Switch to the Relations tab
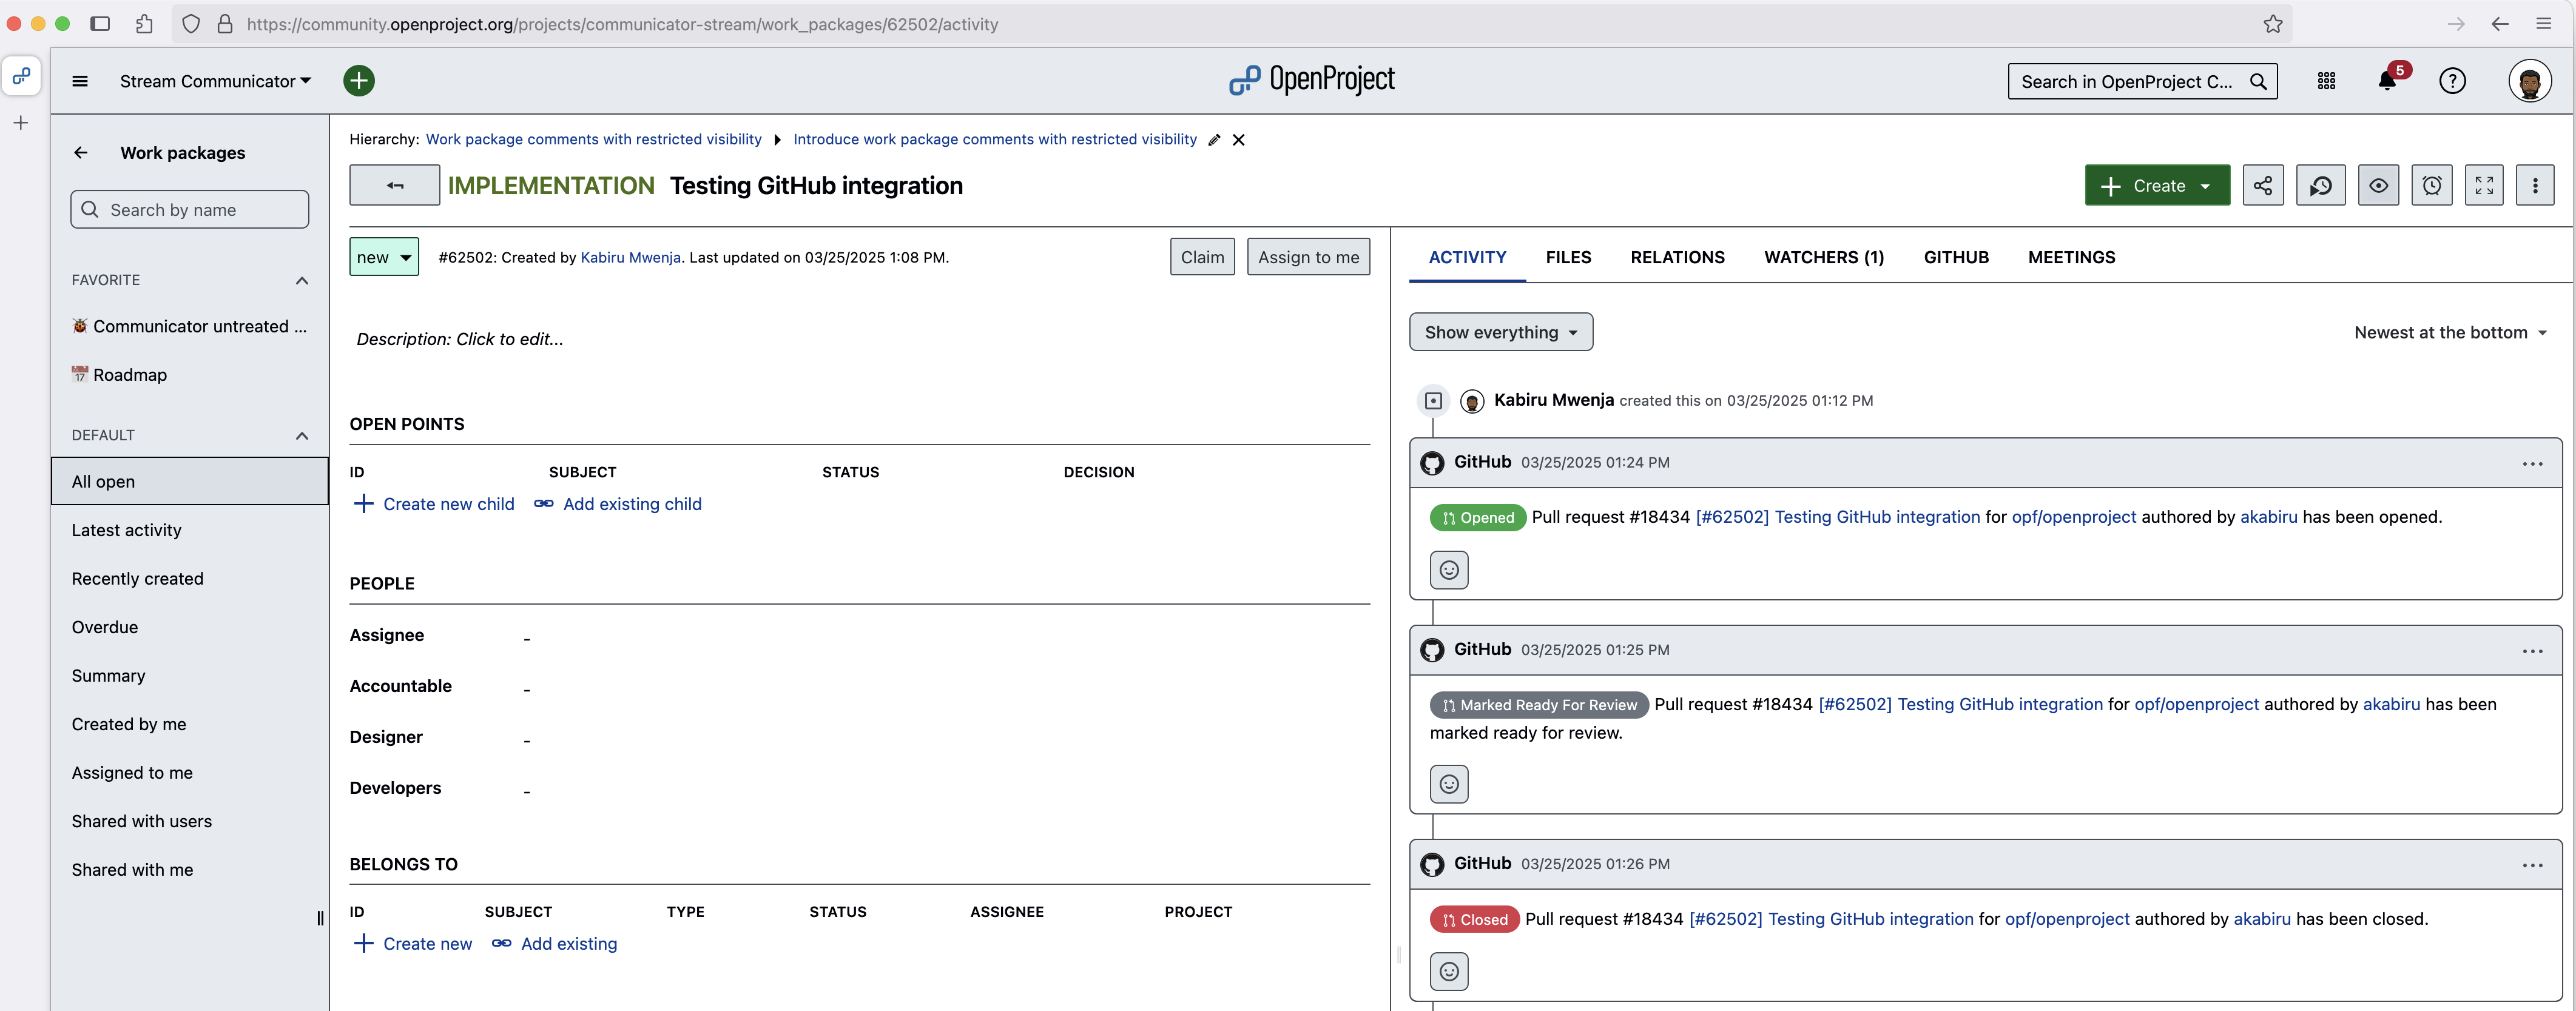2576x1011 pixels. coord(1677,257)
